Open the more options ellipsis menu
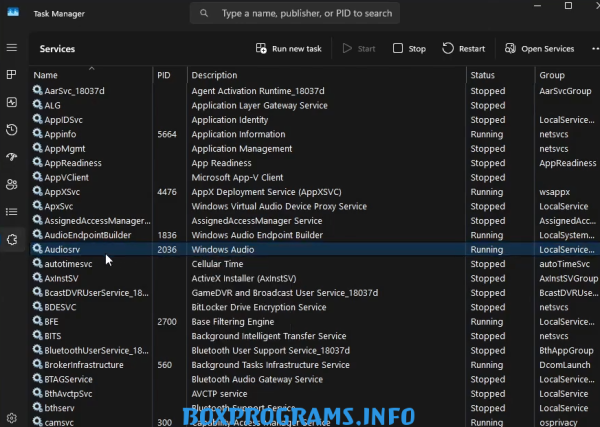 coord(595,49)
